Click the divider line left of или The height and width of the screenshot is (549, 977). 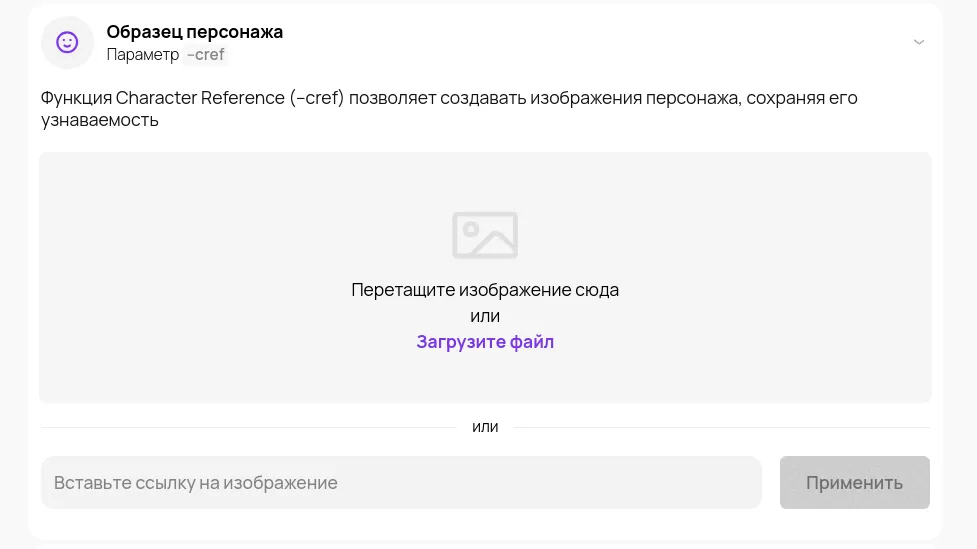(249, 427)
